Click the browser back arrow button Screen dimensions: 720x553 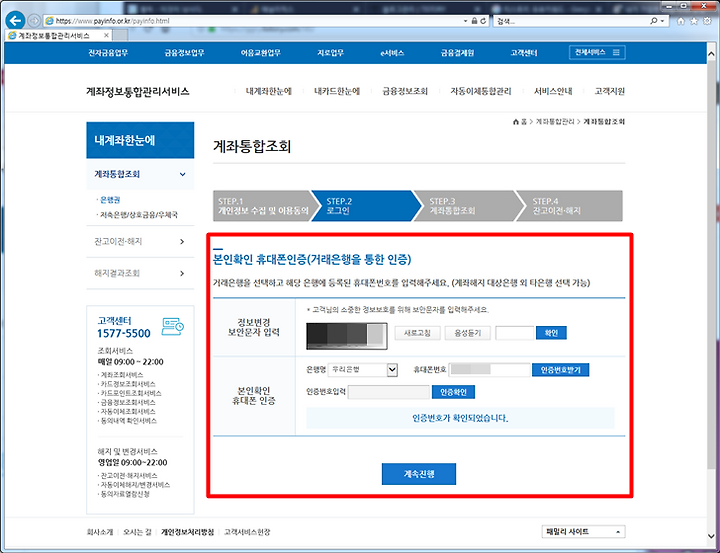16,20
